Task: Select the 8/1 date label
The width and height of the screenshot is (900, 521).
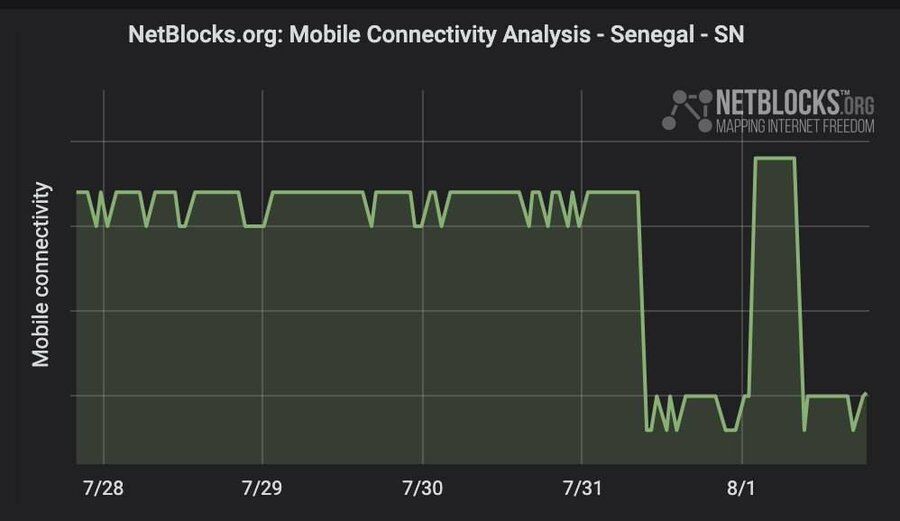Action: click(742, 488)
